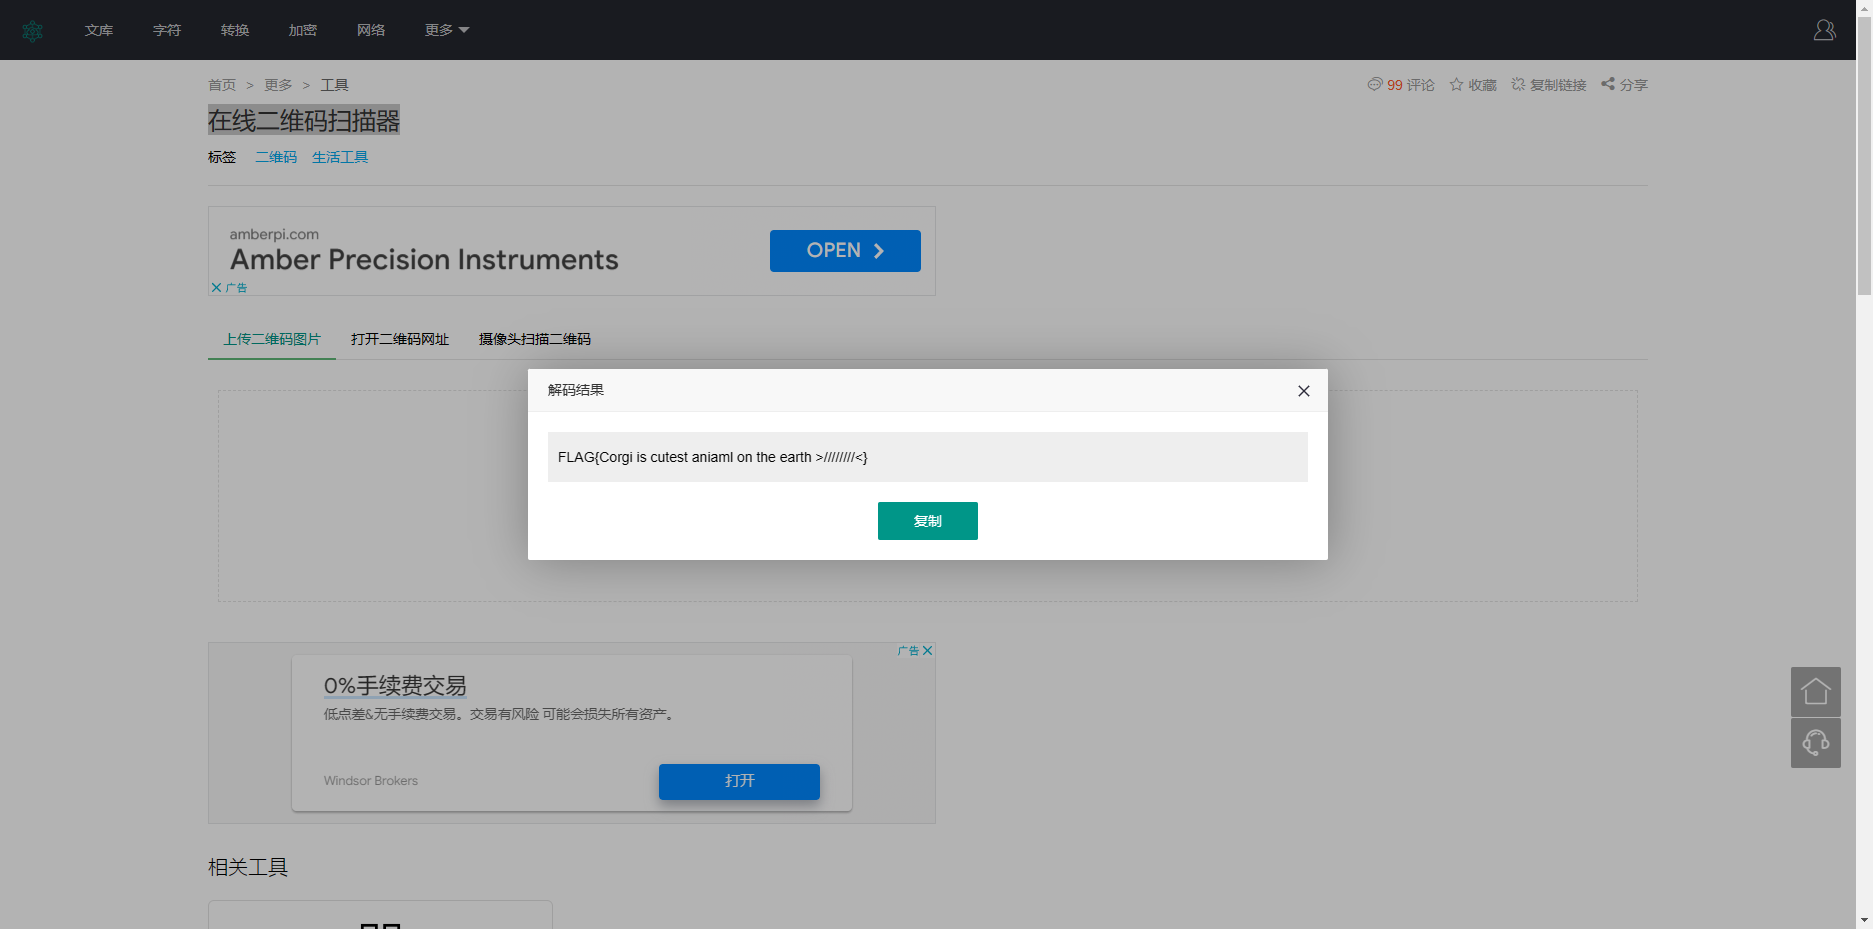Click the 相关工具 section heading
This screenshot has width=1873, height=929.
point(248,867)
